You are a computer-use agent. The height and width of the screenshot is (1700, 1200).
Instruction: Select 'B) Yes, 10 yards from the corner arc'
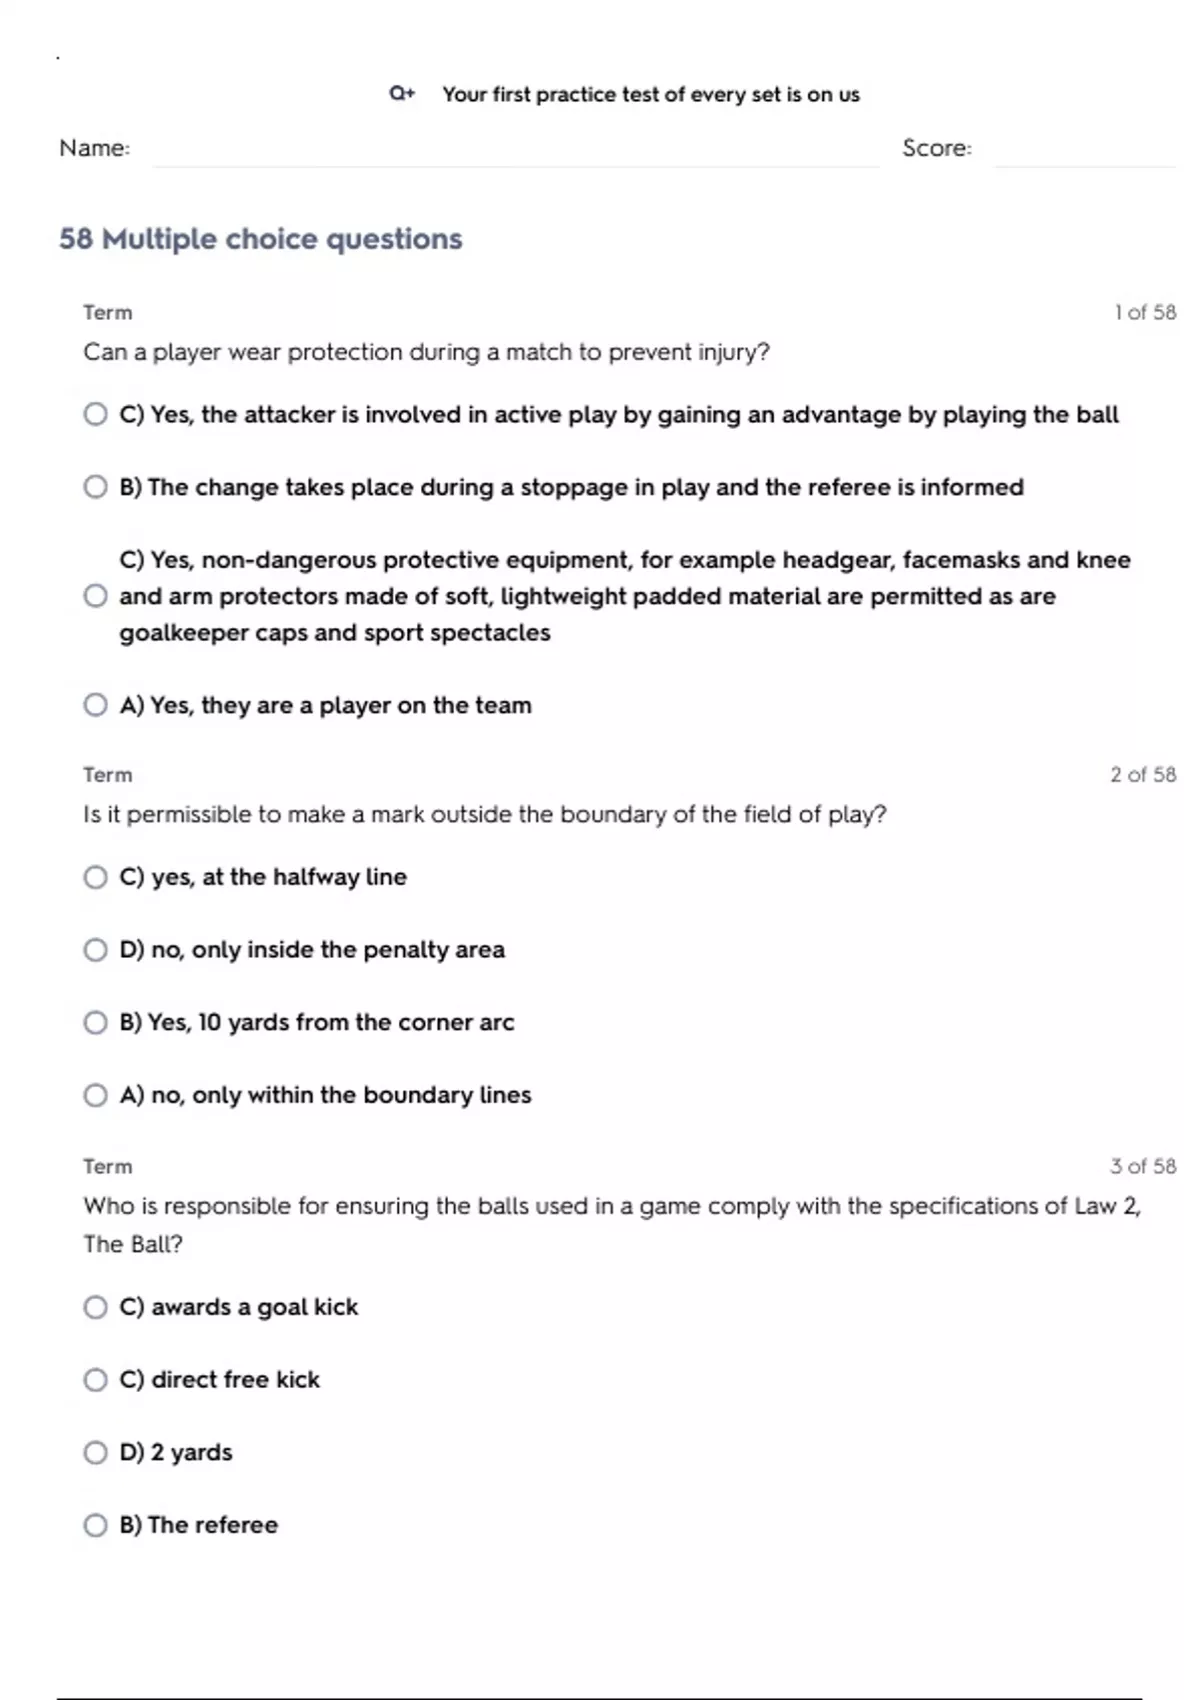tap(95, 1022)
